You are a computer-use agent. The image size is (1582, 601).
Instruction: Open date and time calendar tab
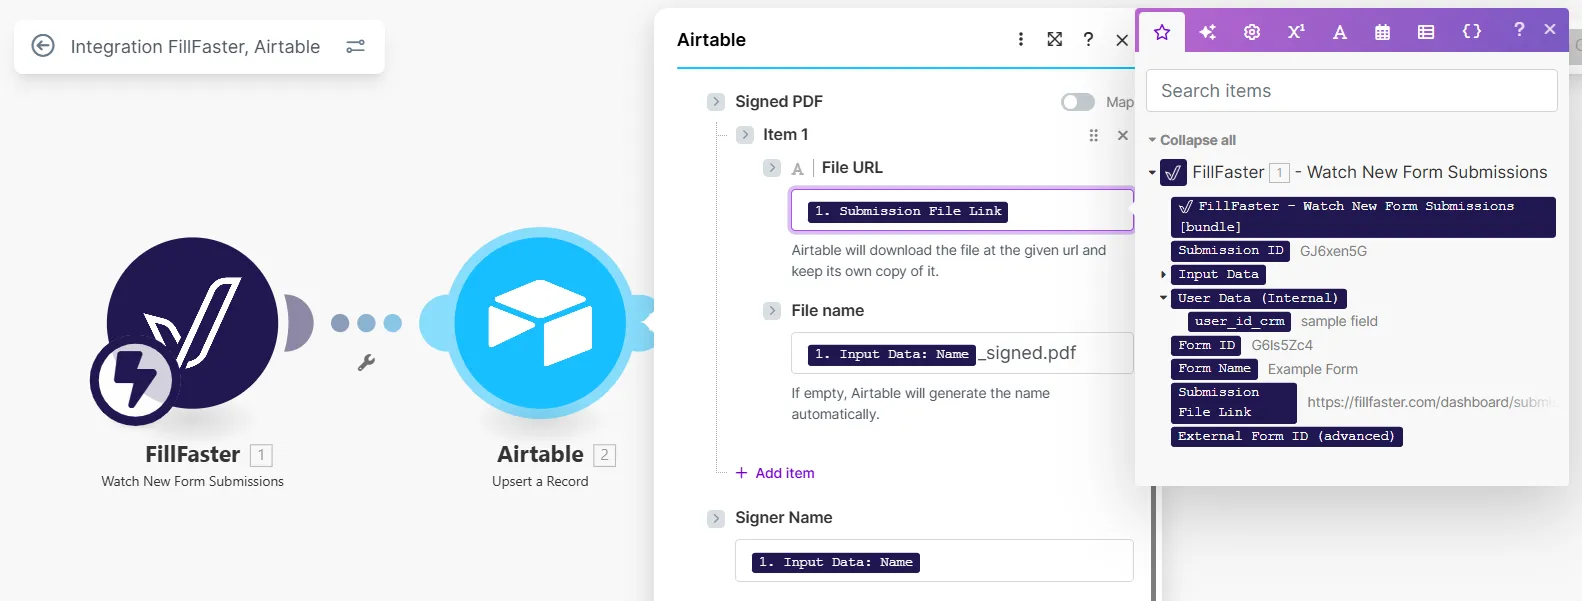click(1383, 32)
